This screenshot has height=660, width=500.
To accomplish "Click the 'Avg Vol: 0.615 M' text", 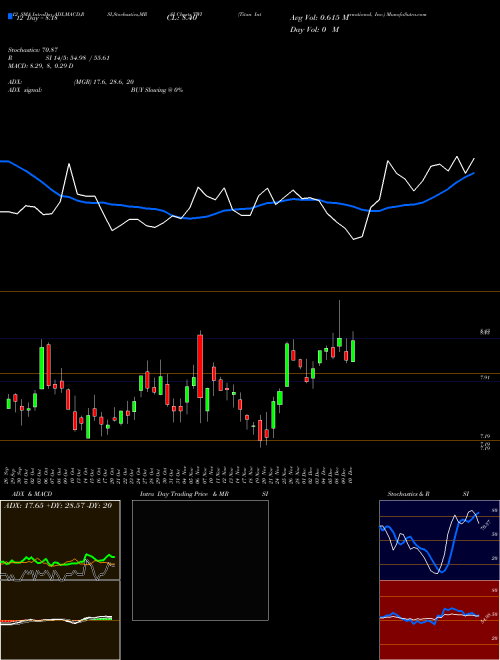I will point(319,18).
